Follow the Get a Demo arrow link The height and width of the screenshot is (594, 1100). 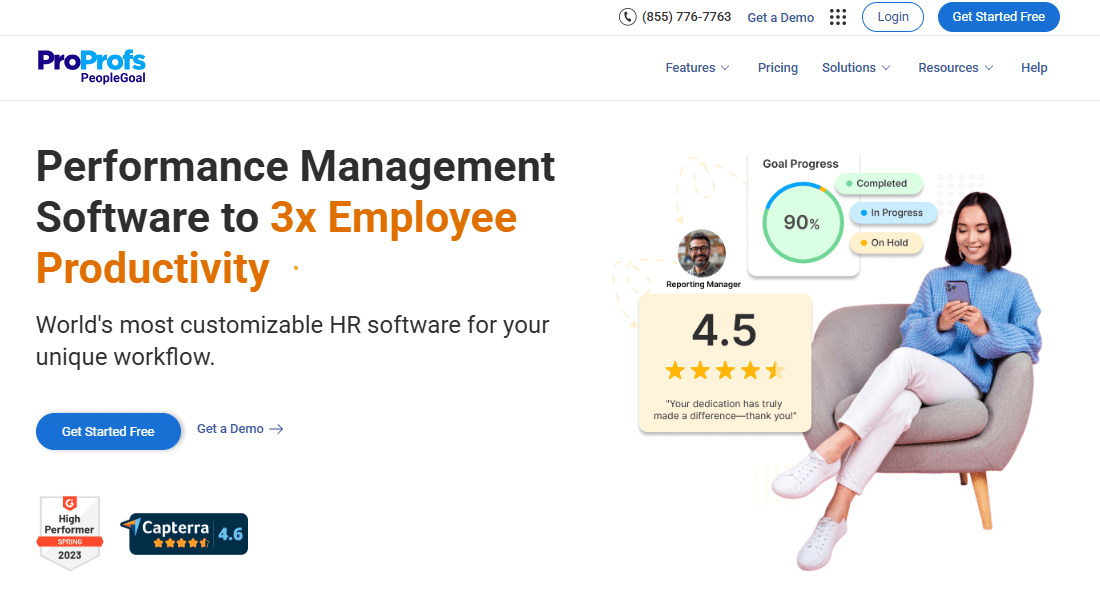(x=240, y=429)
